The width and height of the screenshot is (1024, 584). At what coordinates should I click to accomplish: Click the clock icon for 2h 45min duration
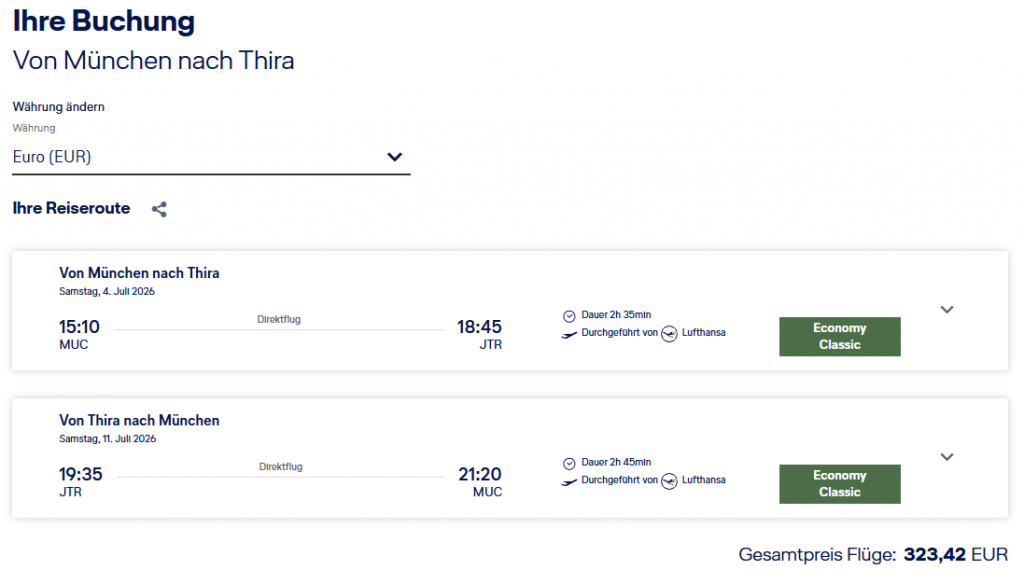(x=569, y=463)
